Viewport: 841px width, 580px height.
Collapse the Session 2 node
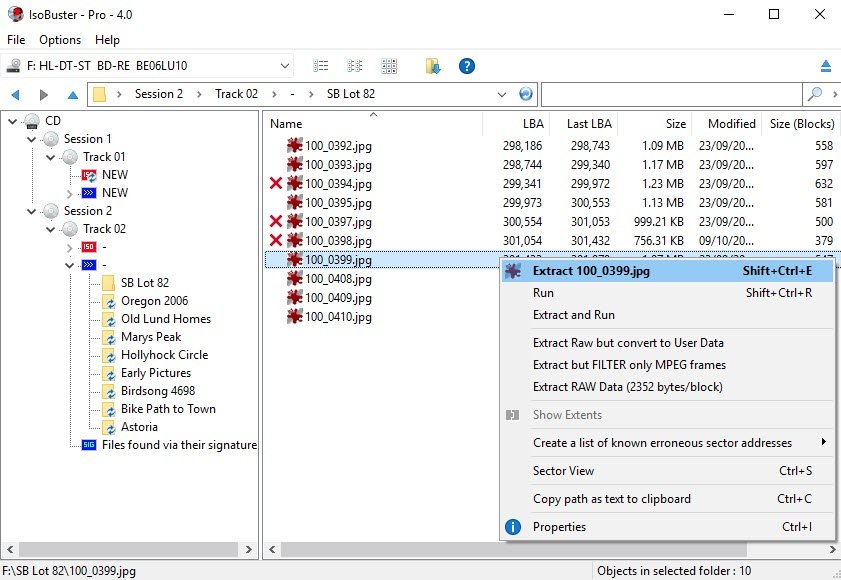[32, 211]
